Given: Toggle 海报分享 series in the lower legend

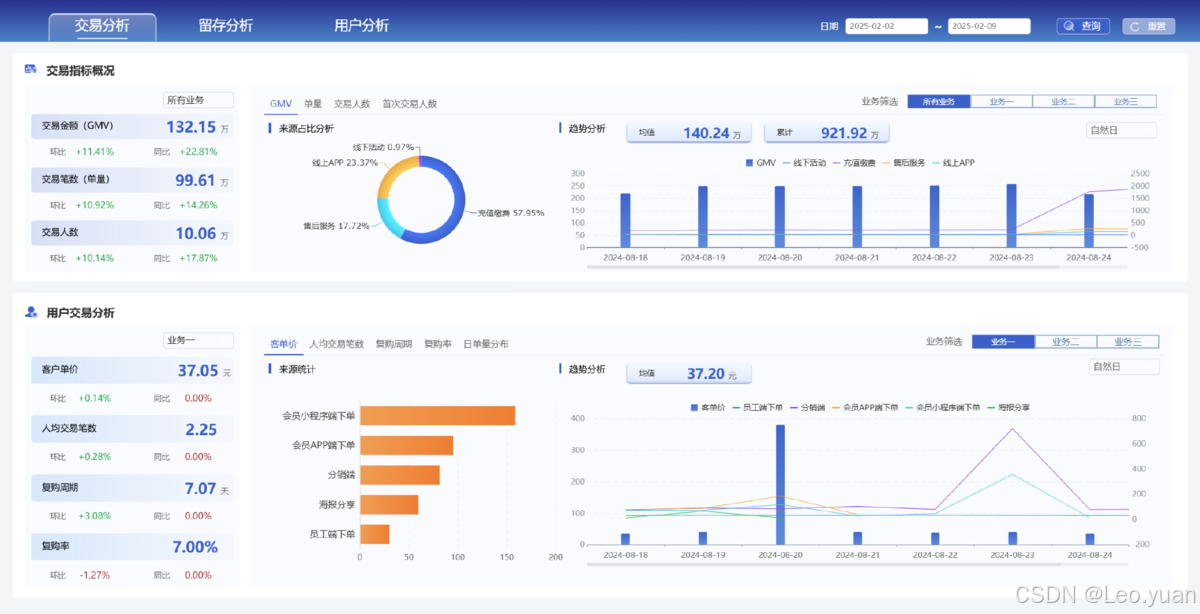Looking at the screenshot, I should click(x=1008, y=407).
